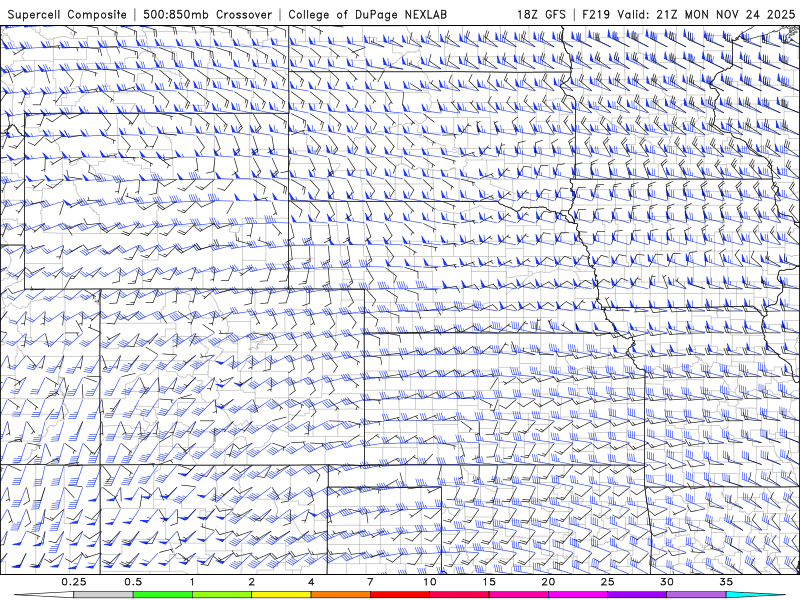
Task: Select the green 0.5–1 legend swatch
Action: tap(162, 595)
